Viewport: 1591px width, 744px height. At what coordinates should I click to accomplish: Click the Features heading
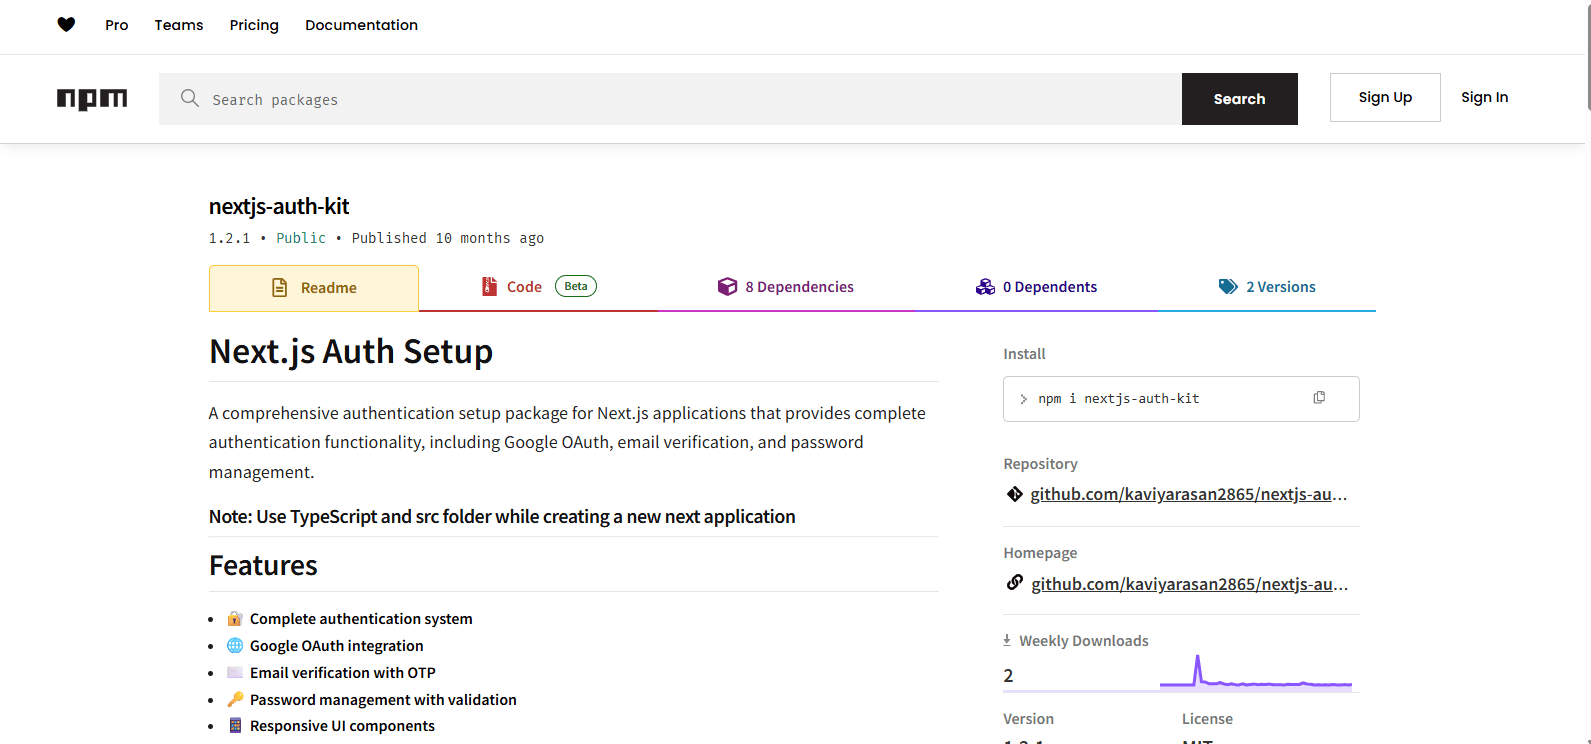point(263,566)
